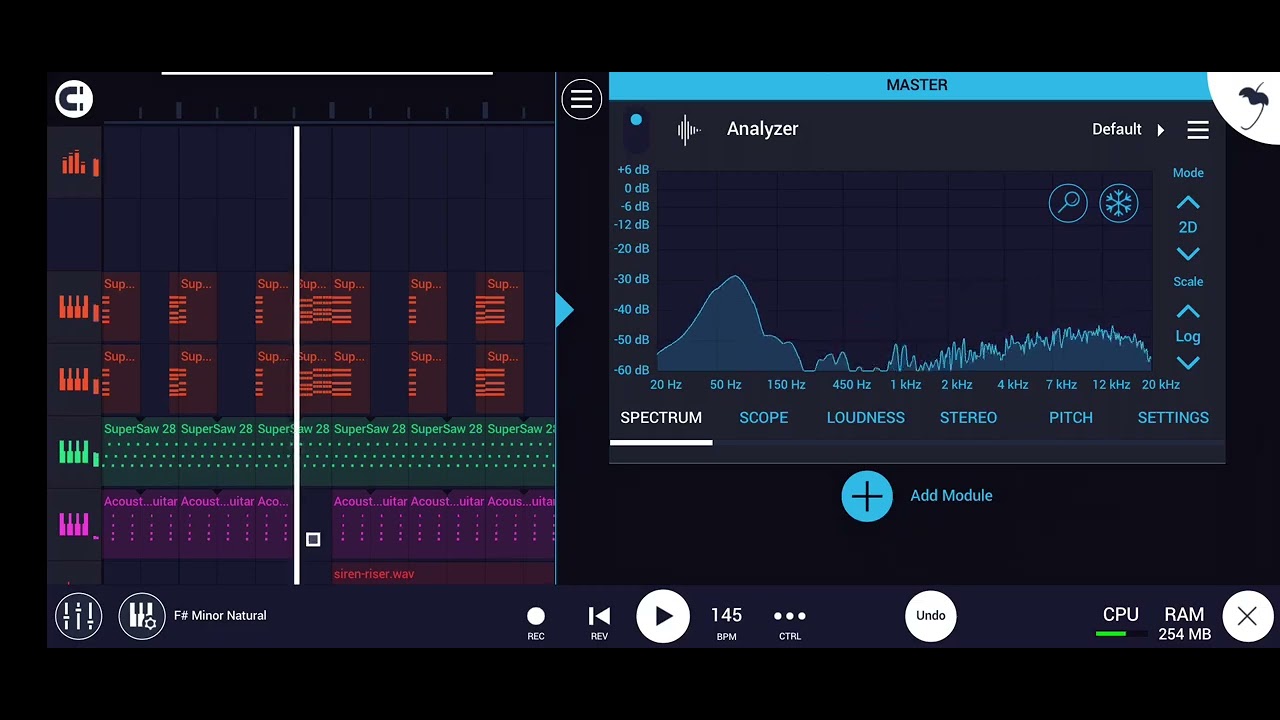Screen dimensions: 1280x720
Task: Close the panel with X button
Action: [1247, 617]
